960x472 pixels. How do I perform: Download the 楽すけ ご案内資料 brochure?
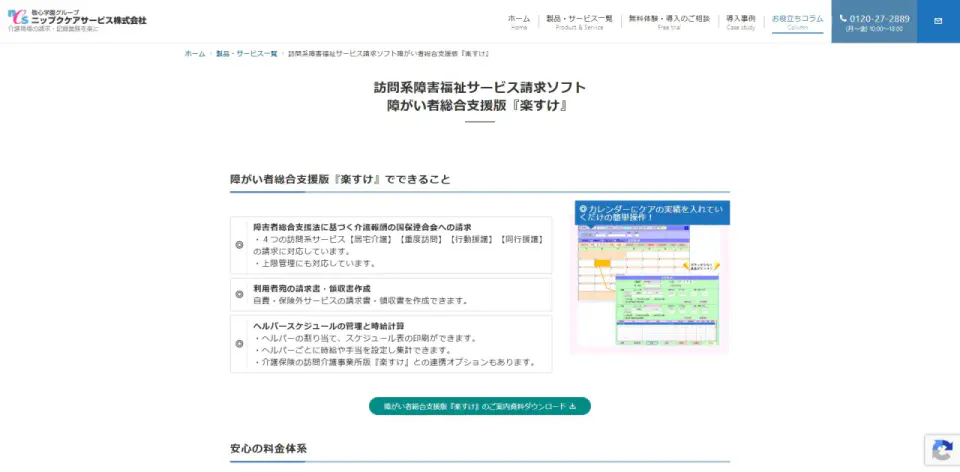click(x=479, y=406)
